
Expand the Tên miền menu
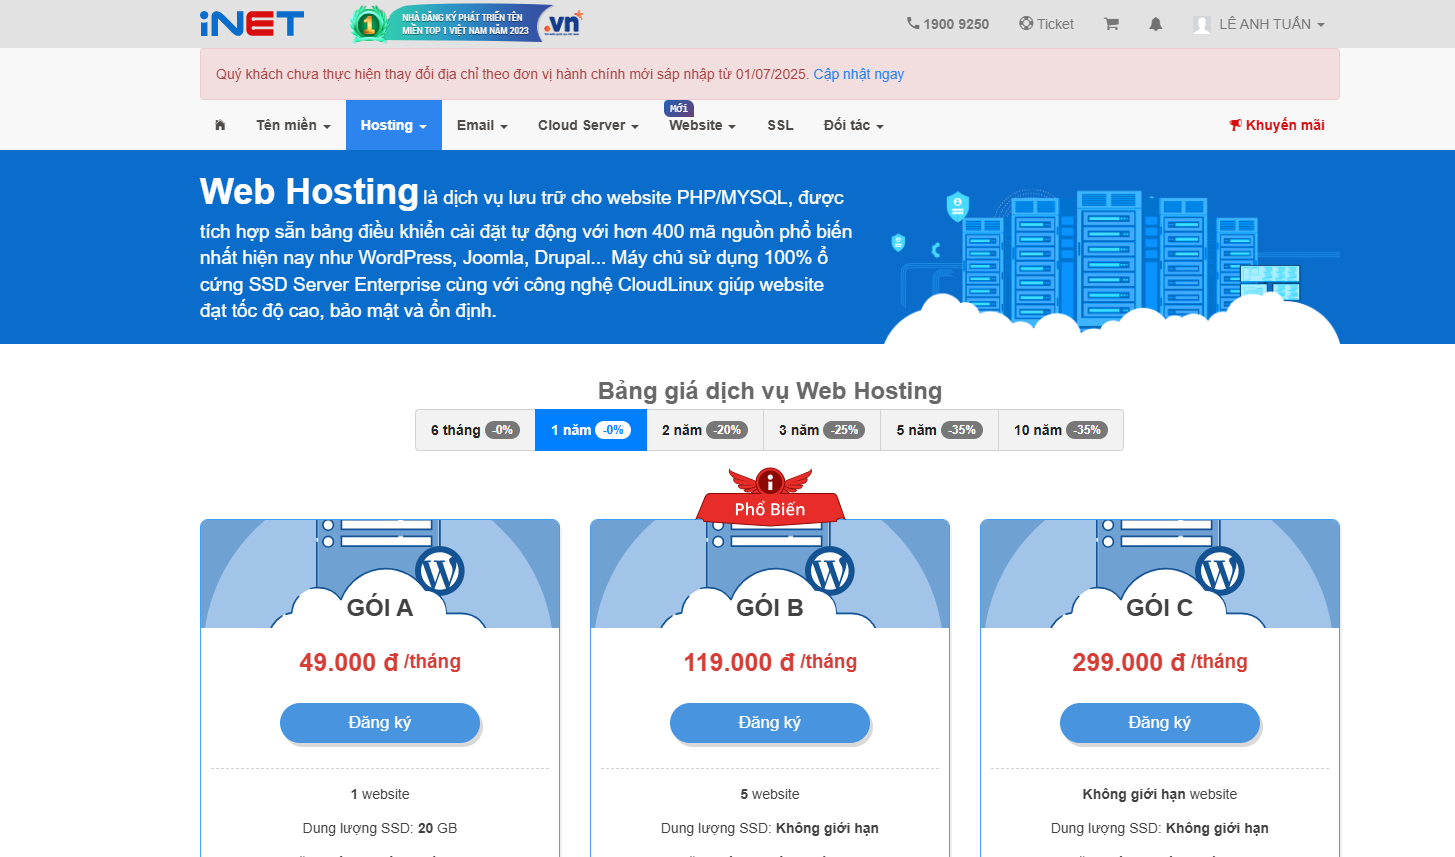pyautogui.click(x=293, y=125)
